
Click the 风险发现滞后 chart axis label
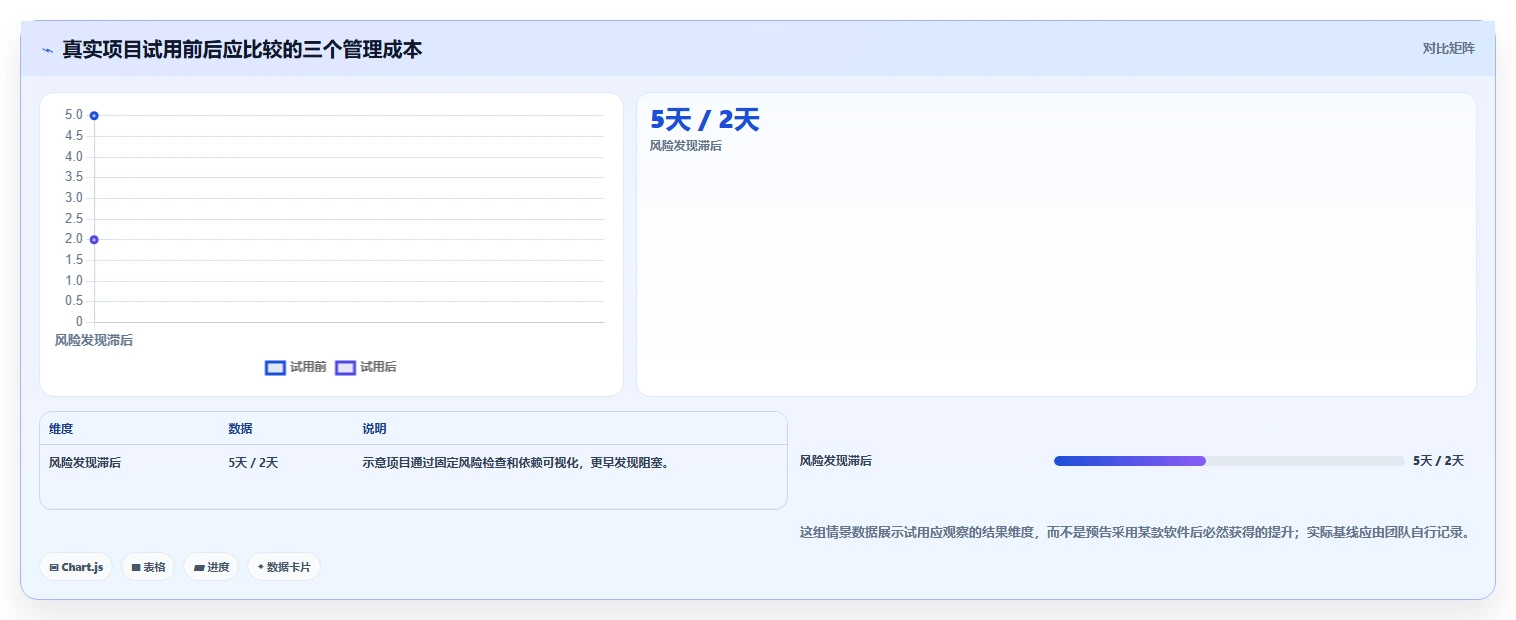(x=94, y=340)
